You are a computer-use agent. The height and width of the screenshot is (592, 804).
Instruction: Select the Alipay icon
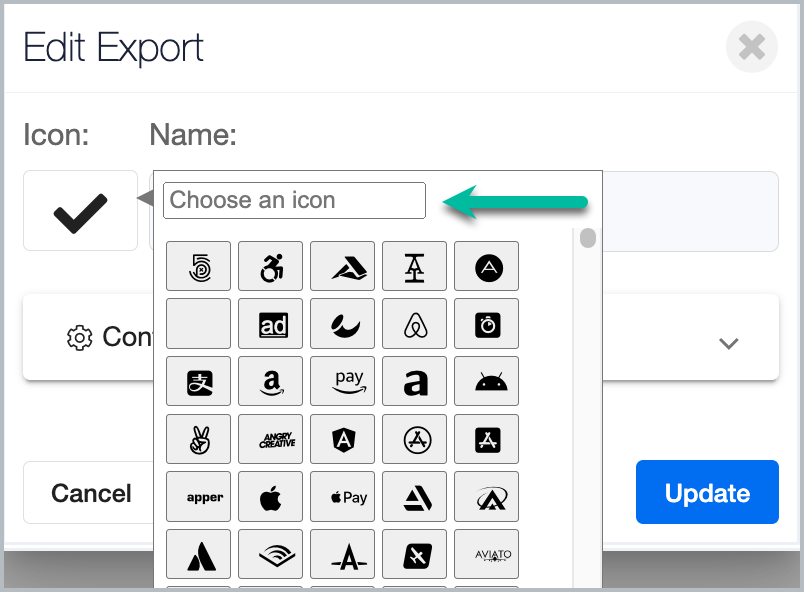tap(198, 381)
